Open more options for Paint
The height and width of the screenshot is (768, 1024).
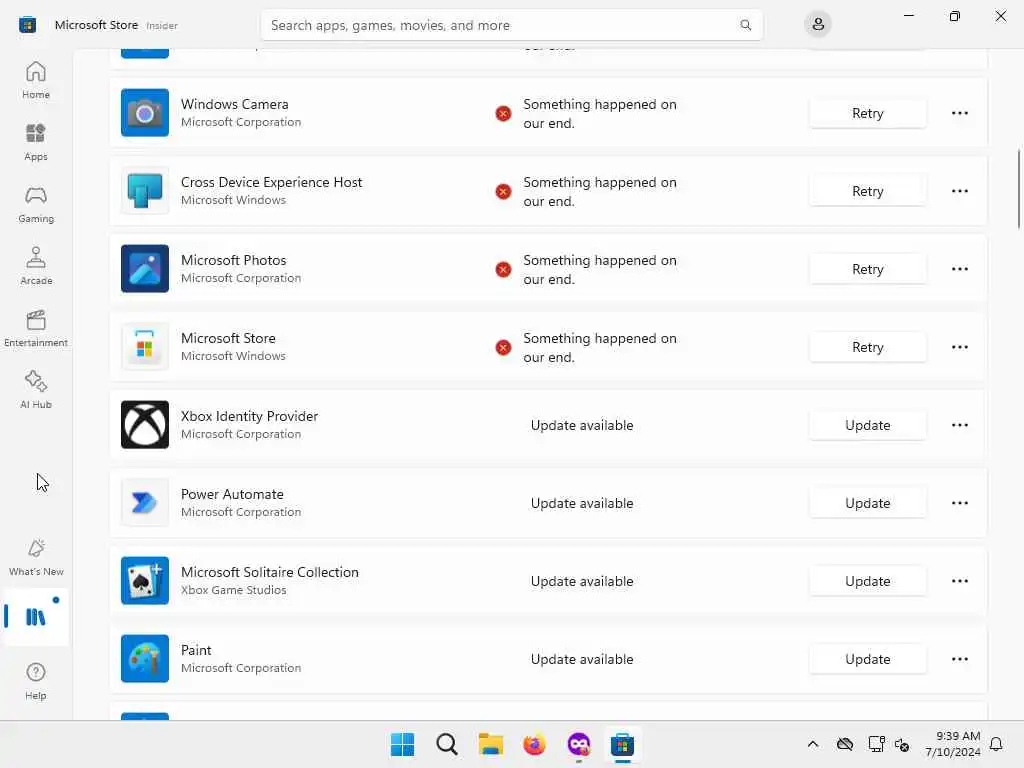coord(959,659)
